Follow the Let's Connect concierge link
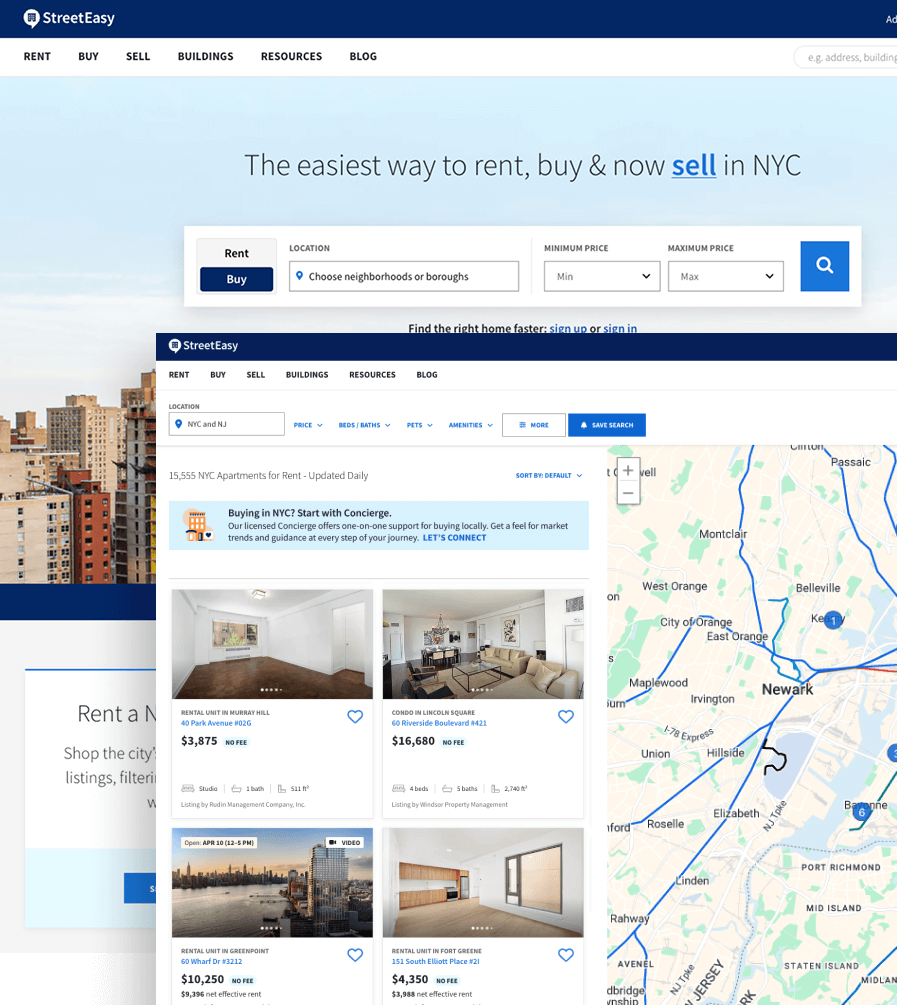This screenshot has width=897, height=1005. click(454, 538)
